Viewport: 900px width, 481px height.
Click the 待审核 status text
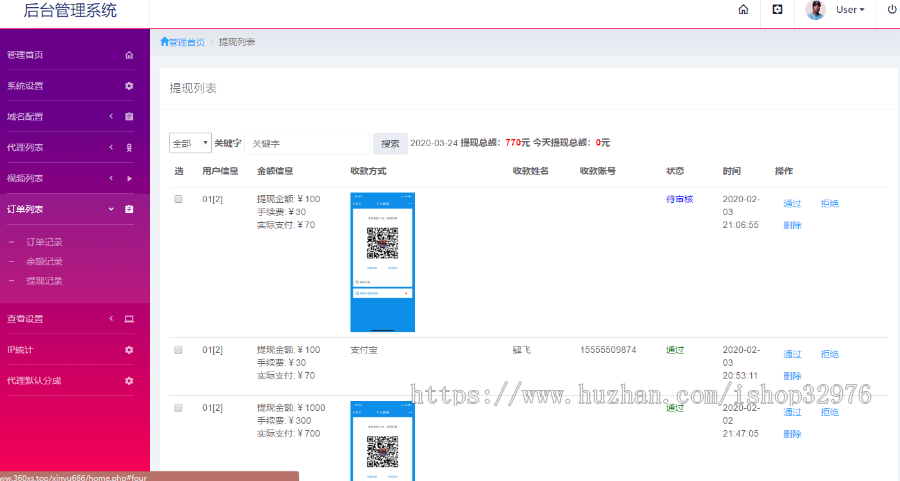coord(680,199)
